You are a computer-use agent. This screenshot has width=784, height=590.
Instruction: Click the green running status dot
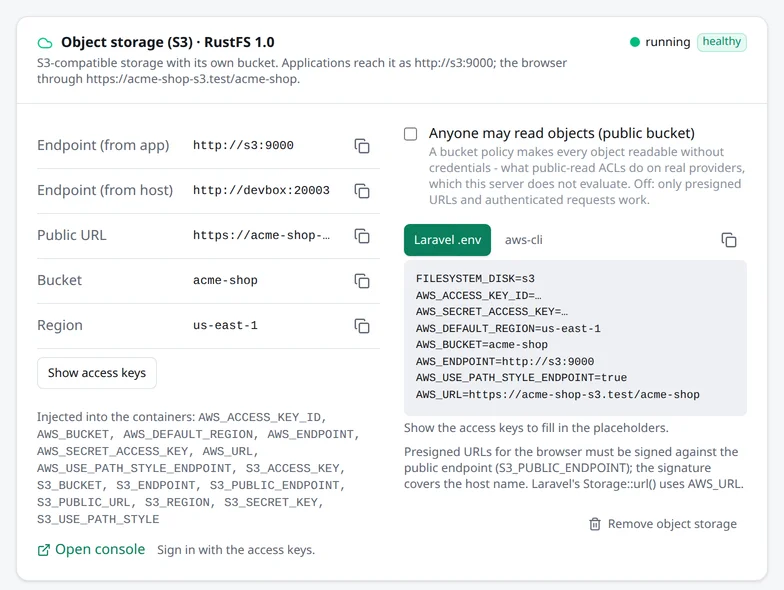coord(635,42)
